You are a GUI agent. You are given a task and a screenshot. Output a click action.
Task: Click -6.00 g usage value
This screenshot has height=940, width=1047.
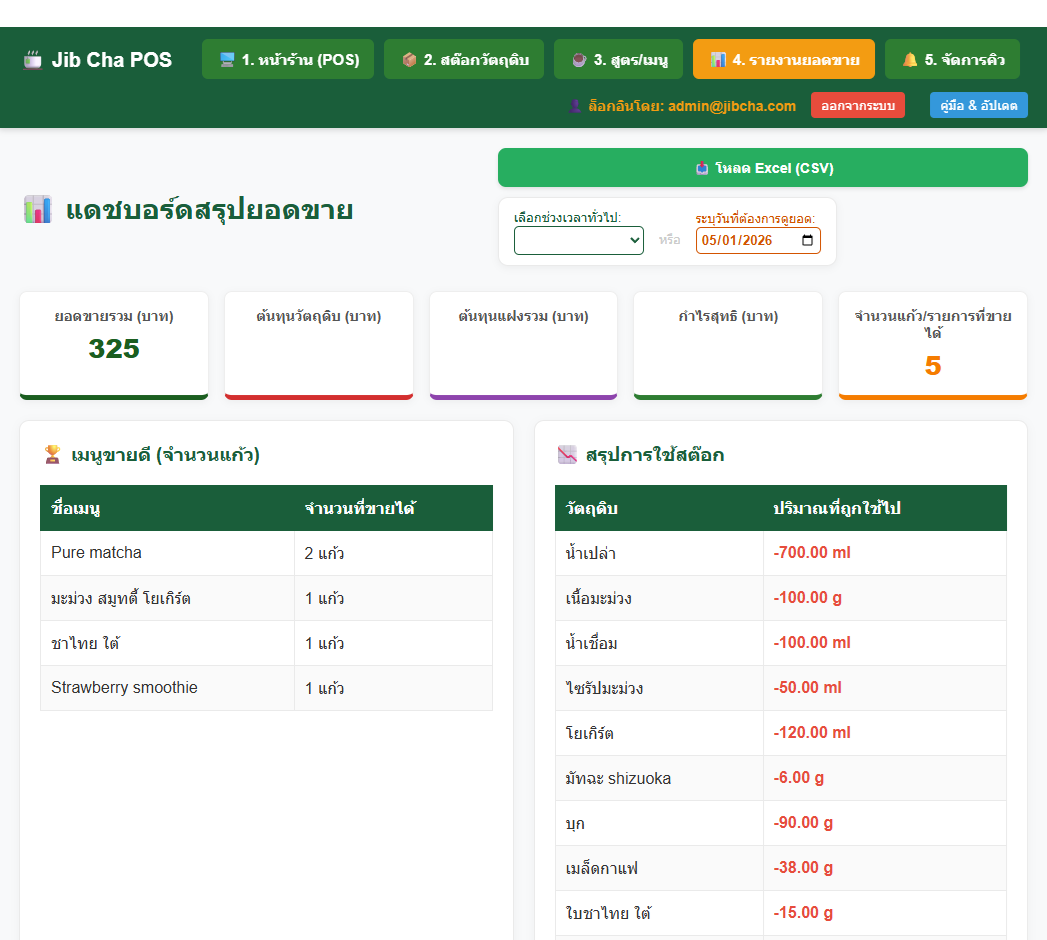(x=799, y=778)
